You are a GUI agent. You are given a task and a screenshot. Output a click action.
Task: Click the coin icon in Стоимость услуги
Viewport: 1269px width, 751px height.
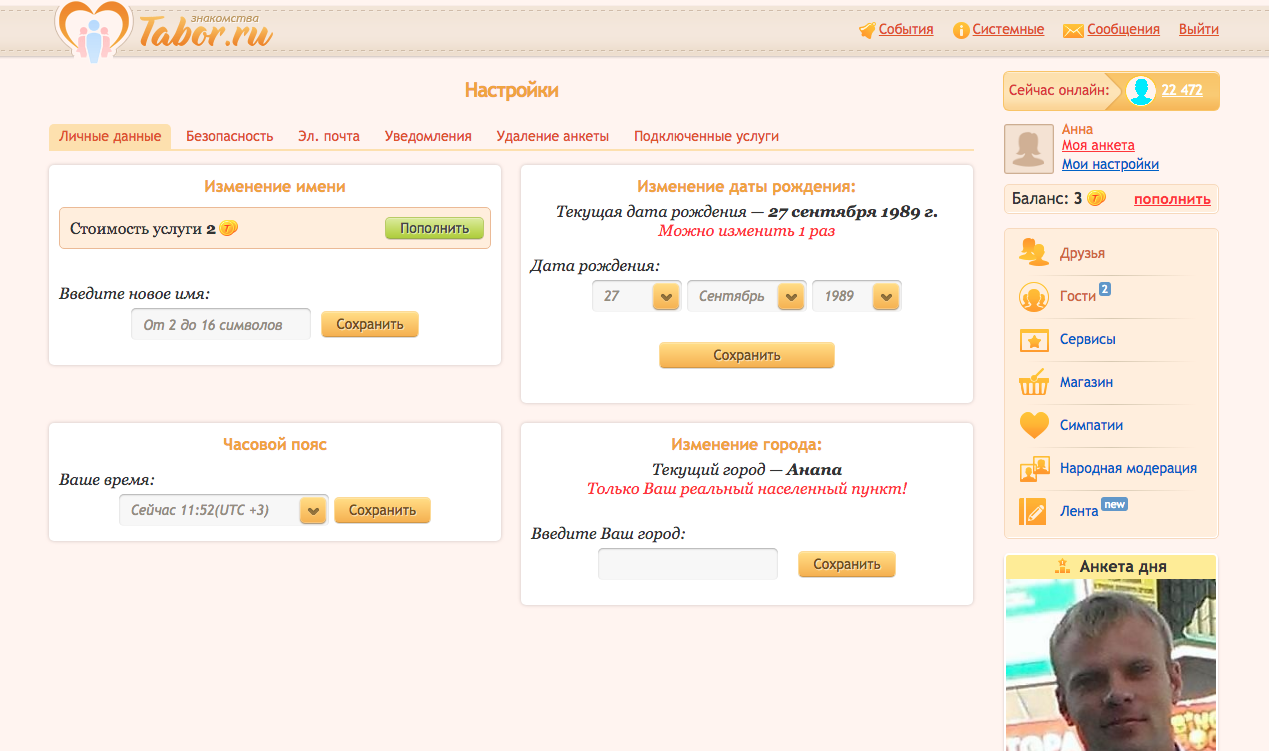pyautogui.click(x=228, y=229)
